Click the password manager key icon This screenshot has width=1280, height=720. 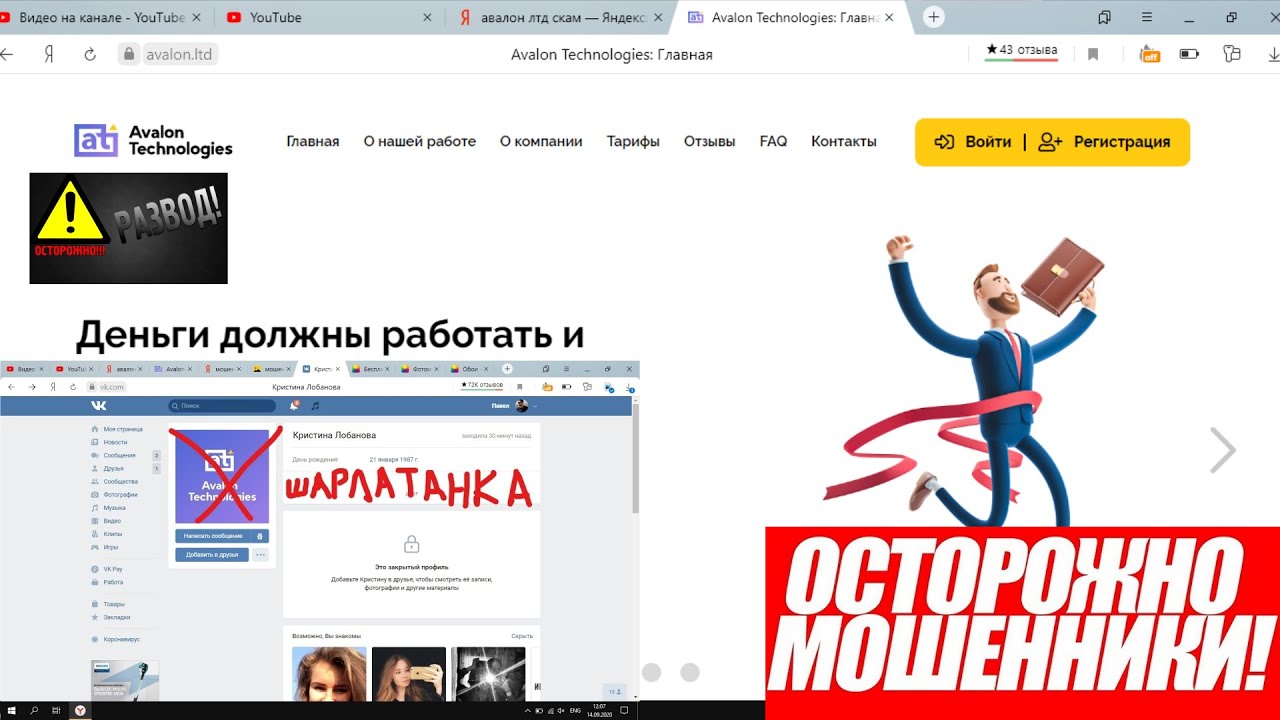click(x=1232, y=54)
